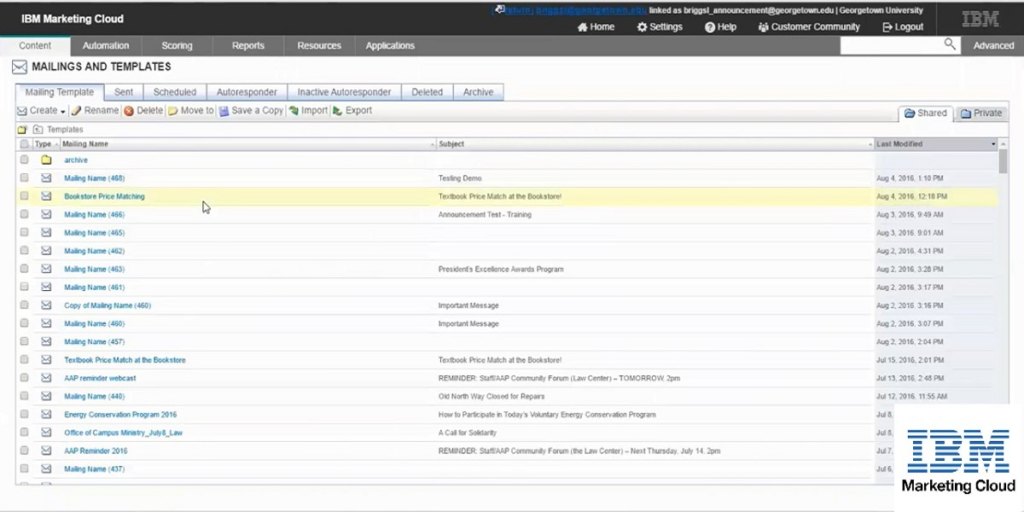Image resolution: width=1024 pixels, height=512 pixels.
Task: Open the Create dropdown menu
Action: [42, 111]
